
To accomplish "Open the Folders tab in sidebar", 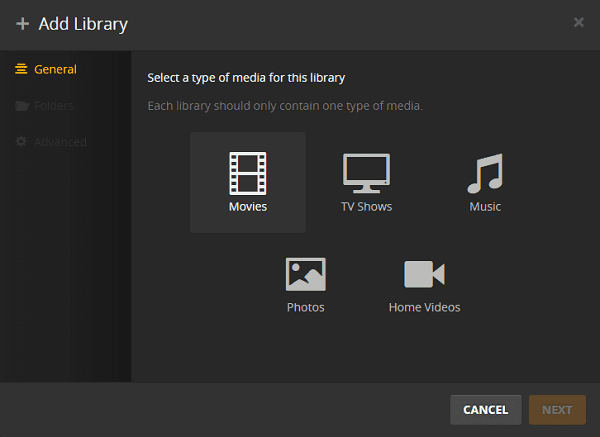I will pos(44,106).
